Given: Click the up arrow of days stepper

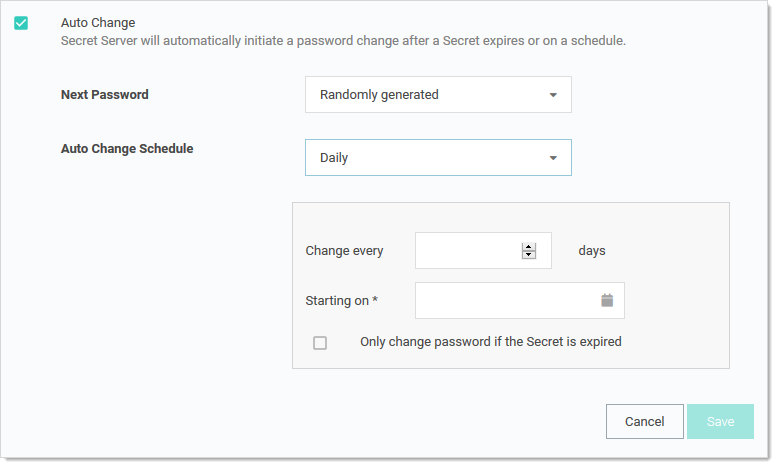Looking at the screenshot, I should pos(529,246).
